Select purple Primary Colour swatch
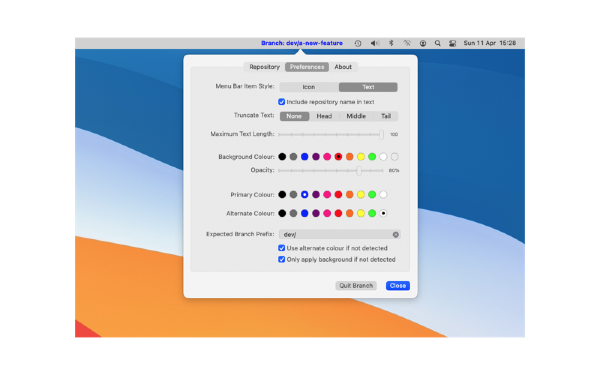Screen dimensions: 600x375 click(x=316, y=194)
